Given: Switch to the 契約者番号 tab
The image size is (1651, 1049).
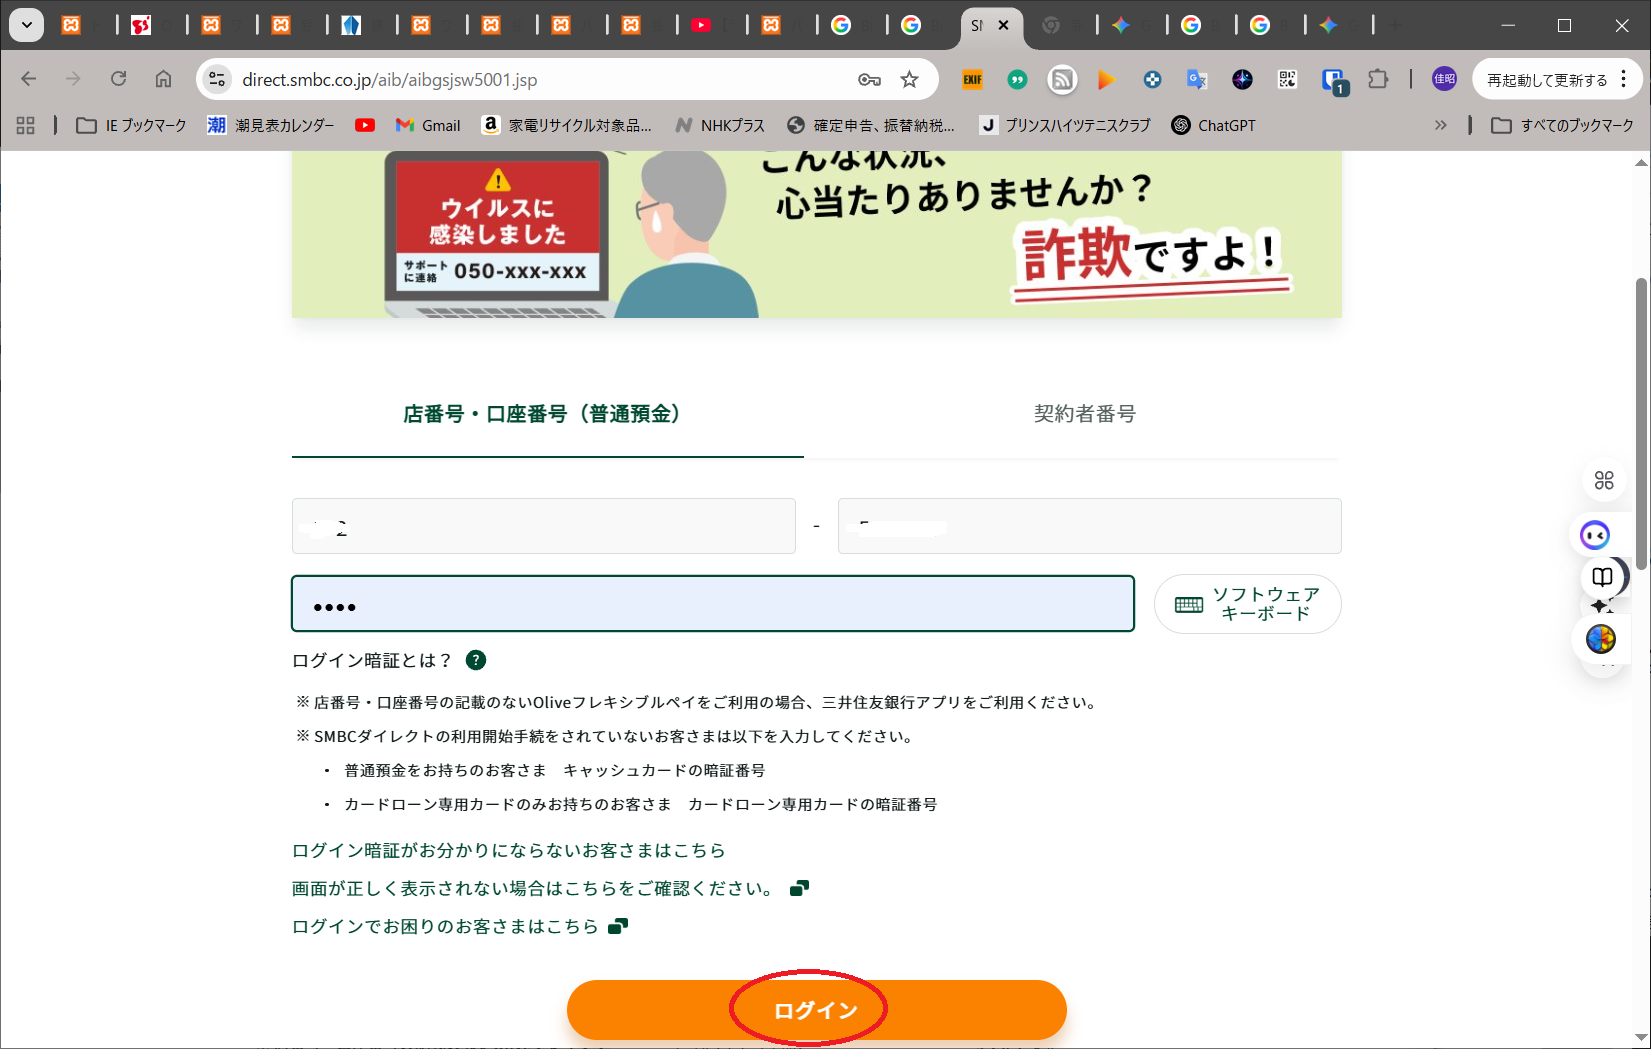Looking at the screenshot, I should [1084, 414].
